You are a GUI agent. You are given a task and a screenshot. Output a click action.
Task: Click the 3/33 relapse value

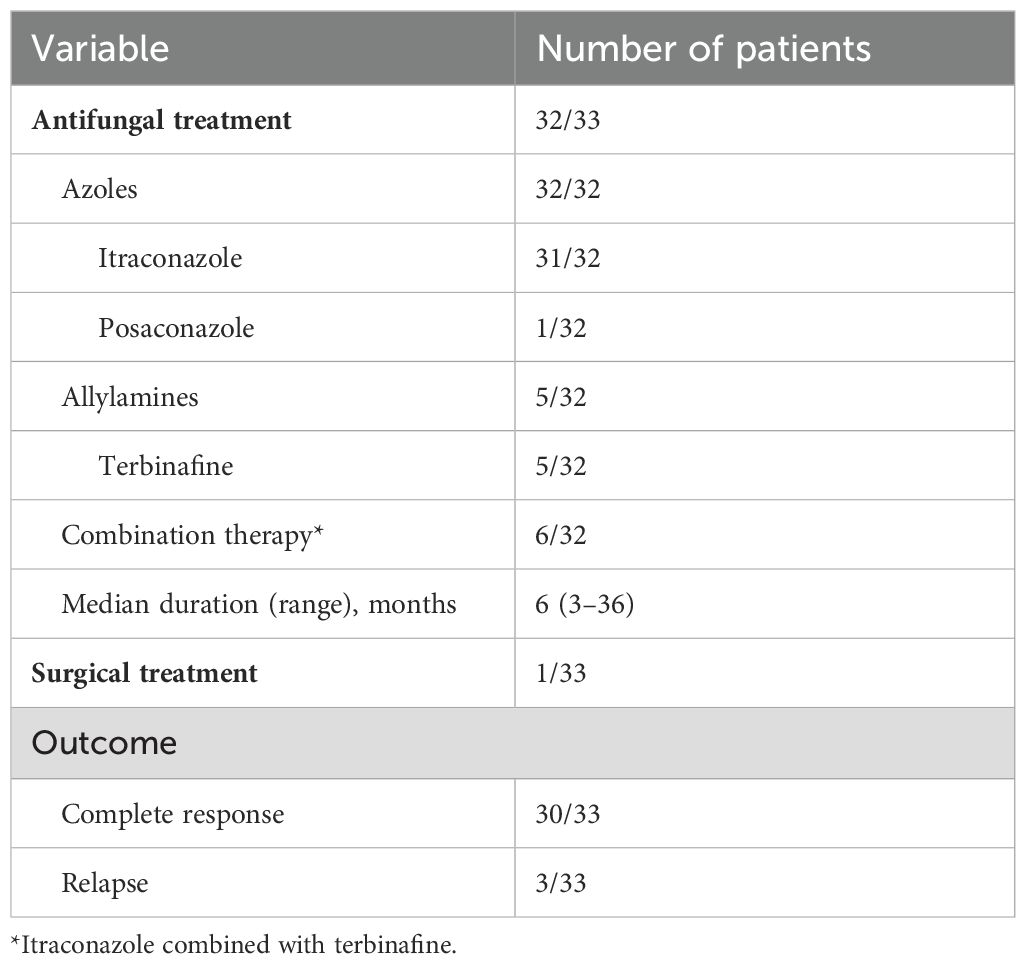pyautogui.click(x=561, y=883)
